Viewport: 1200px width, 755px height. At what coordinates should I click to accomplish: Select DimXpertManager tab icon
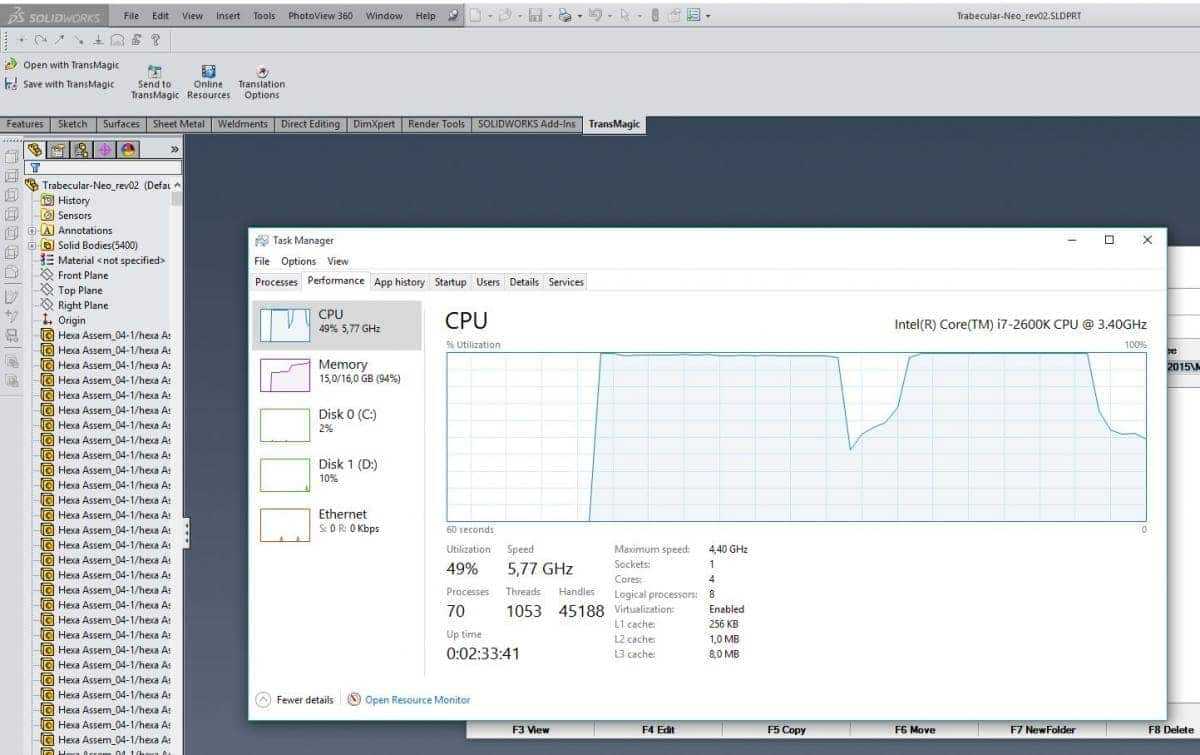pyautogui.click(x=105, y=149)
